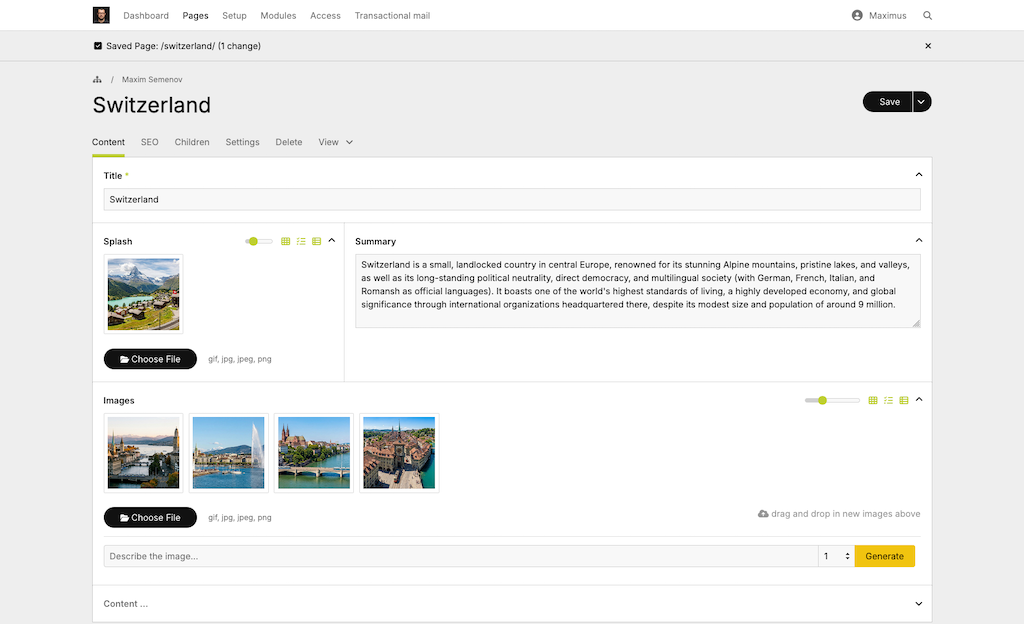Switch to the SEO tab
Screen dimensions: 1024x624
pos(149,142)
